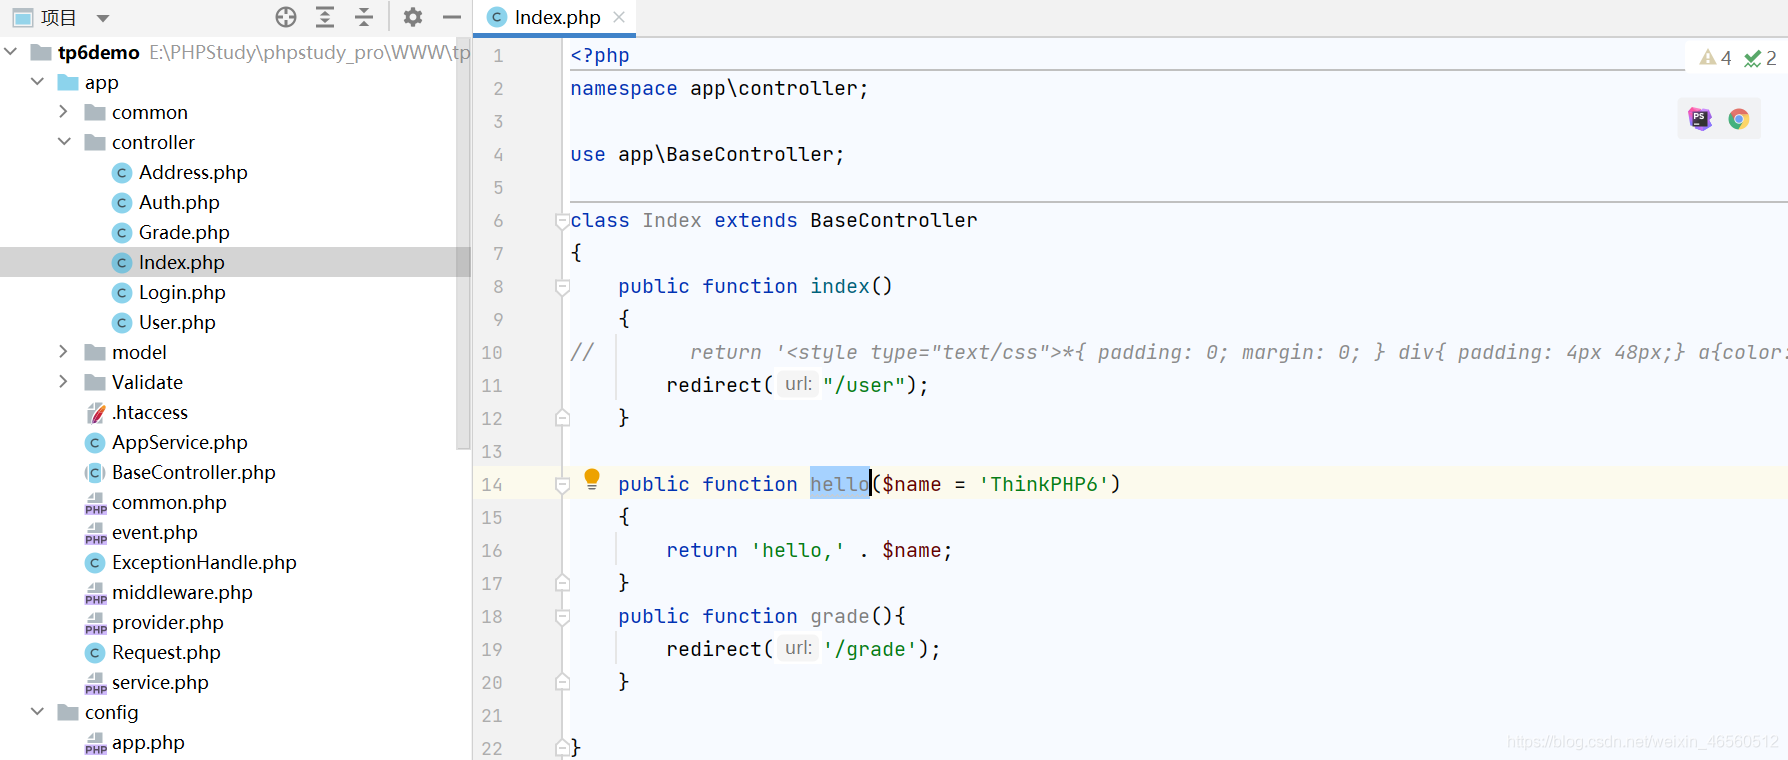Open AppService.php file

click(180, 442)
